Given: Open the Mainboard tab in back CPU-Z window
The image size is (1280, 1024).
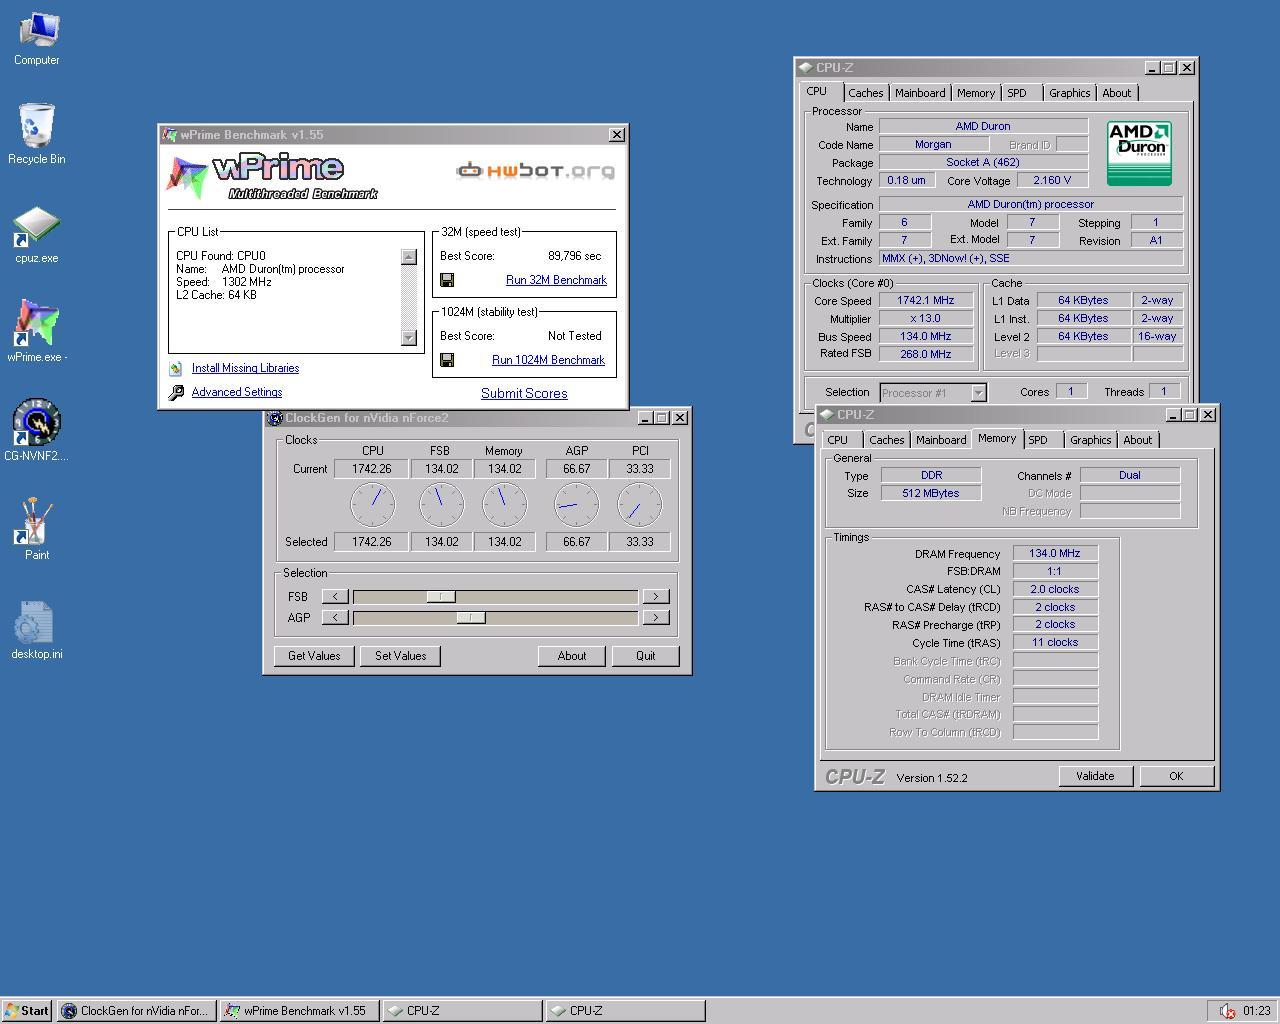Looking at the screenshot, I should point(920,93).
